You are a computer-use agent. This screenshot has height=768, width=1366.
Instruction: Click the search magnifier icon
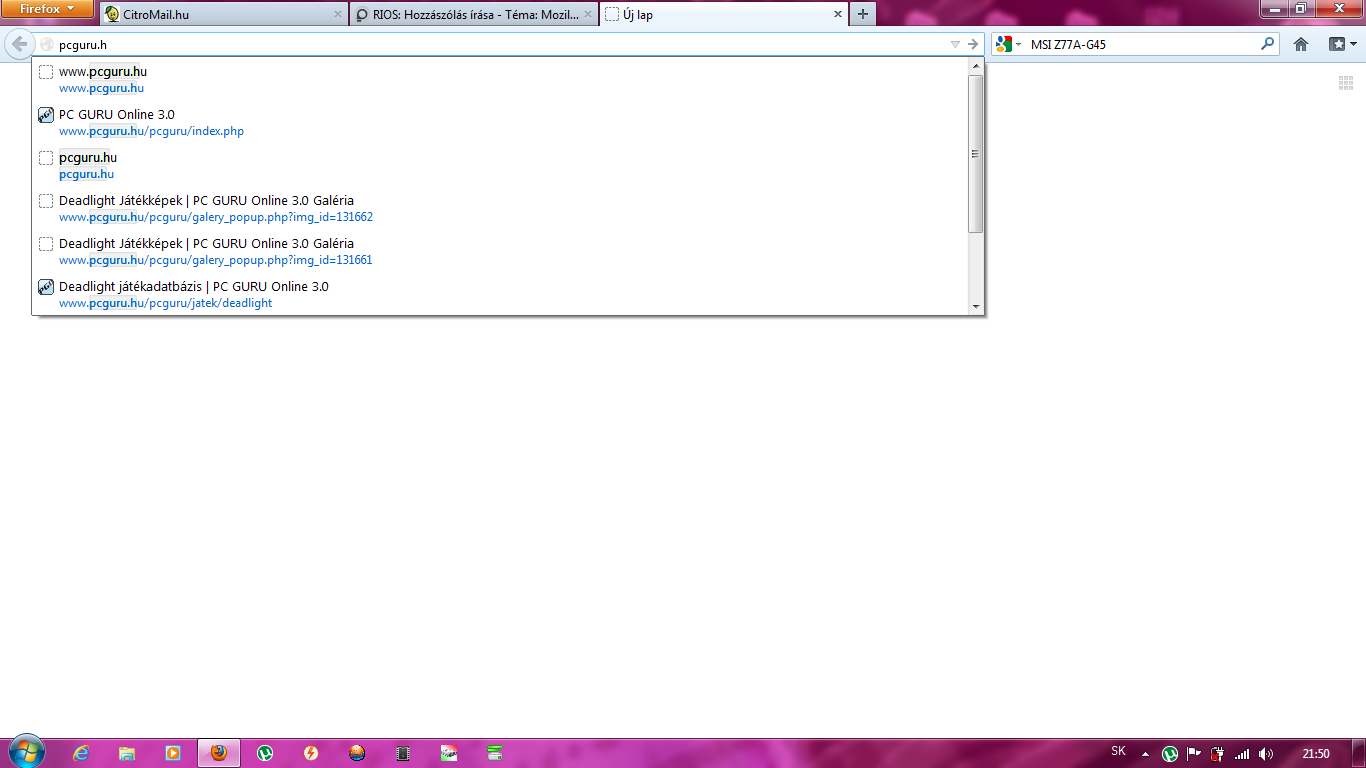[x=1268, y=44]
